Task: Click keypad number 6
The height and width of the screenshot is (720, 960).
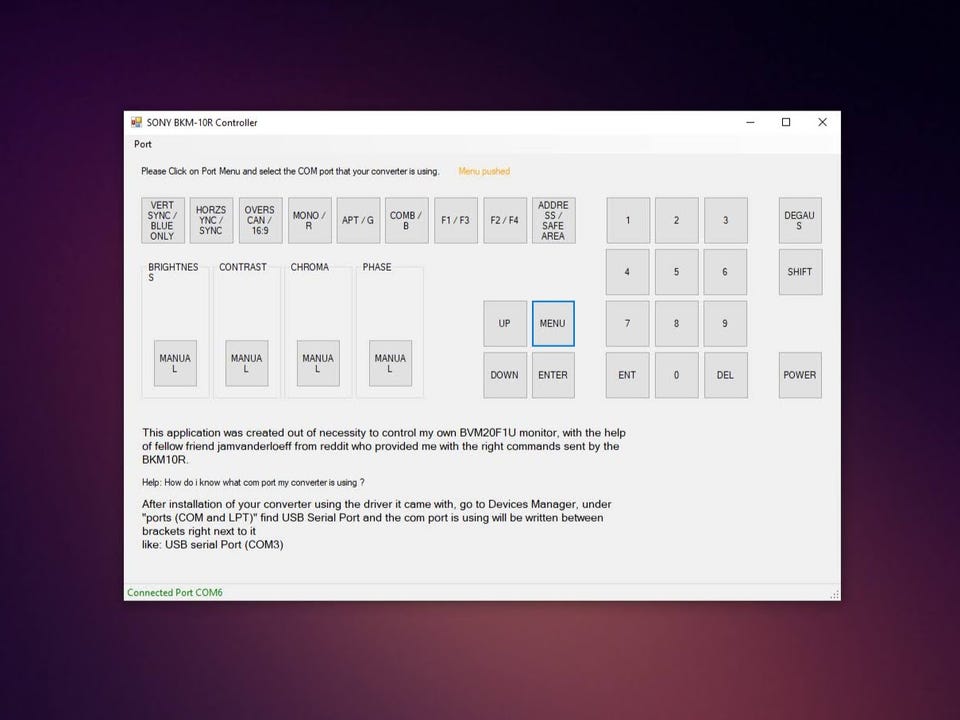Action: click(725, 272)
